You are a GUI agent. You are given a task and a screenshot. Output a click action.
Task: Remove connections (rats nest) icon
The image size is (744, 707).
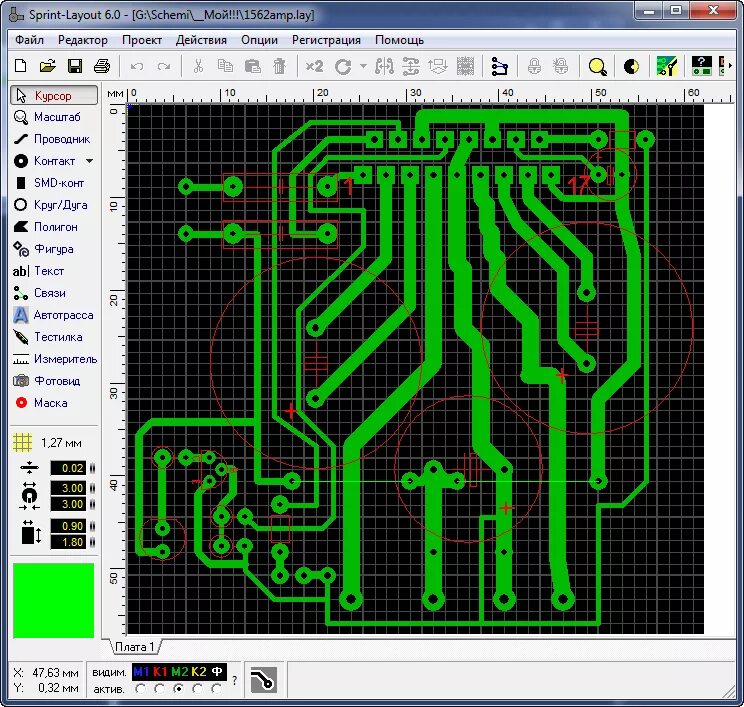499,66
